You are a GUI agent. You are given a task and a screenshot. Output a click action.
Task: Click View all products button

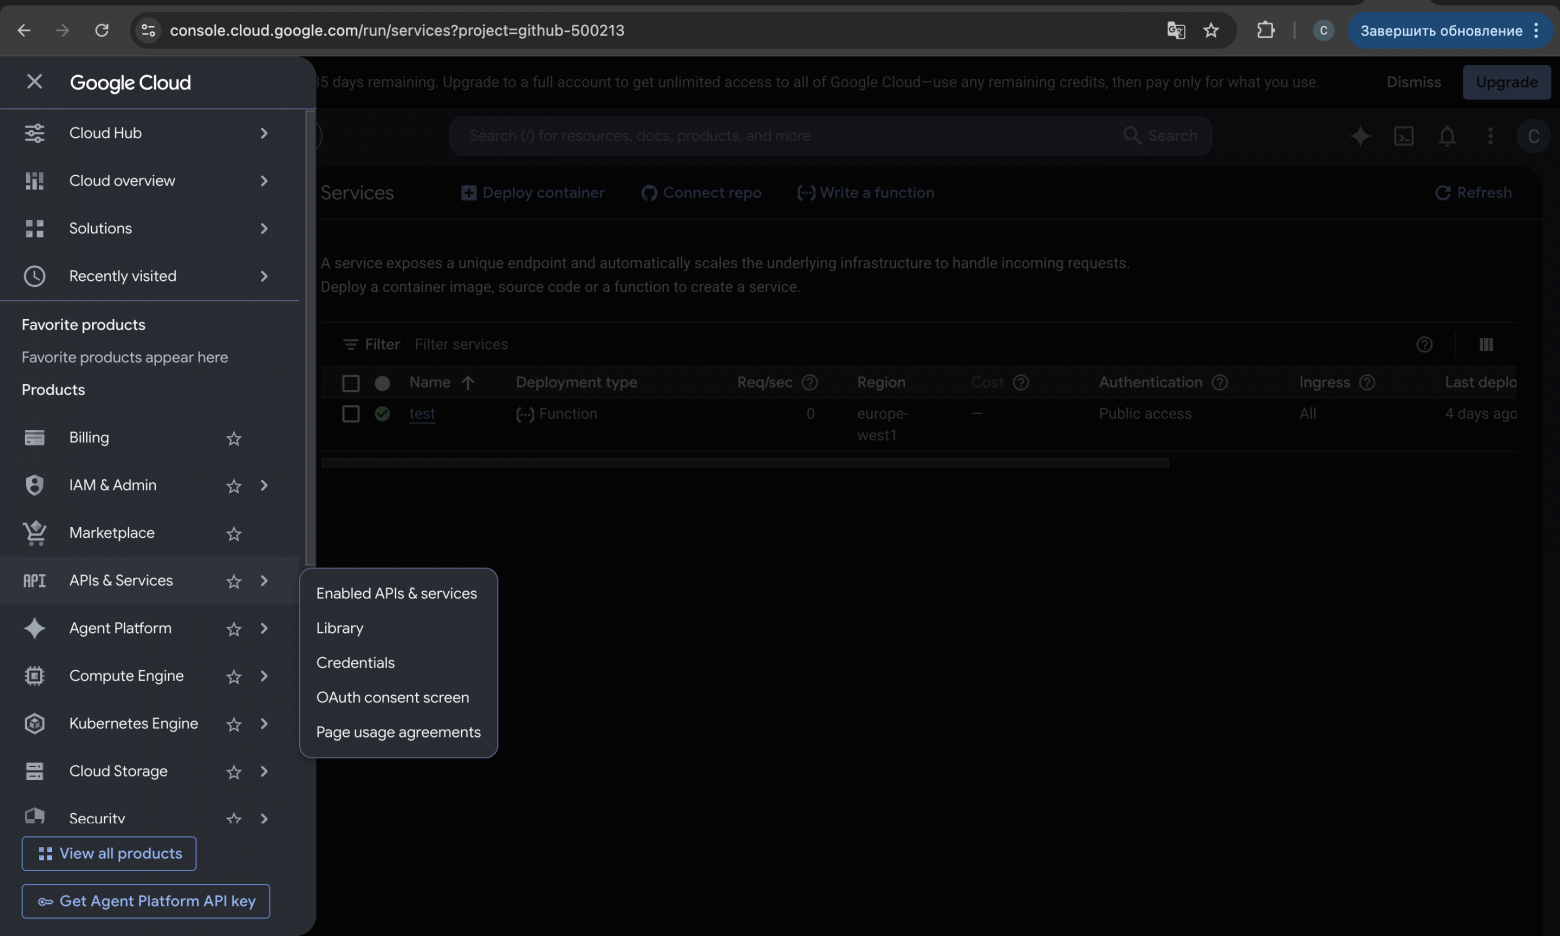(x=109, y=853)
